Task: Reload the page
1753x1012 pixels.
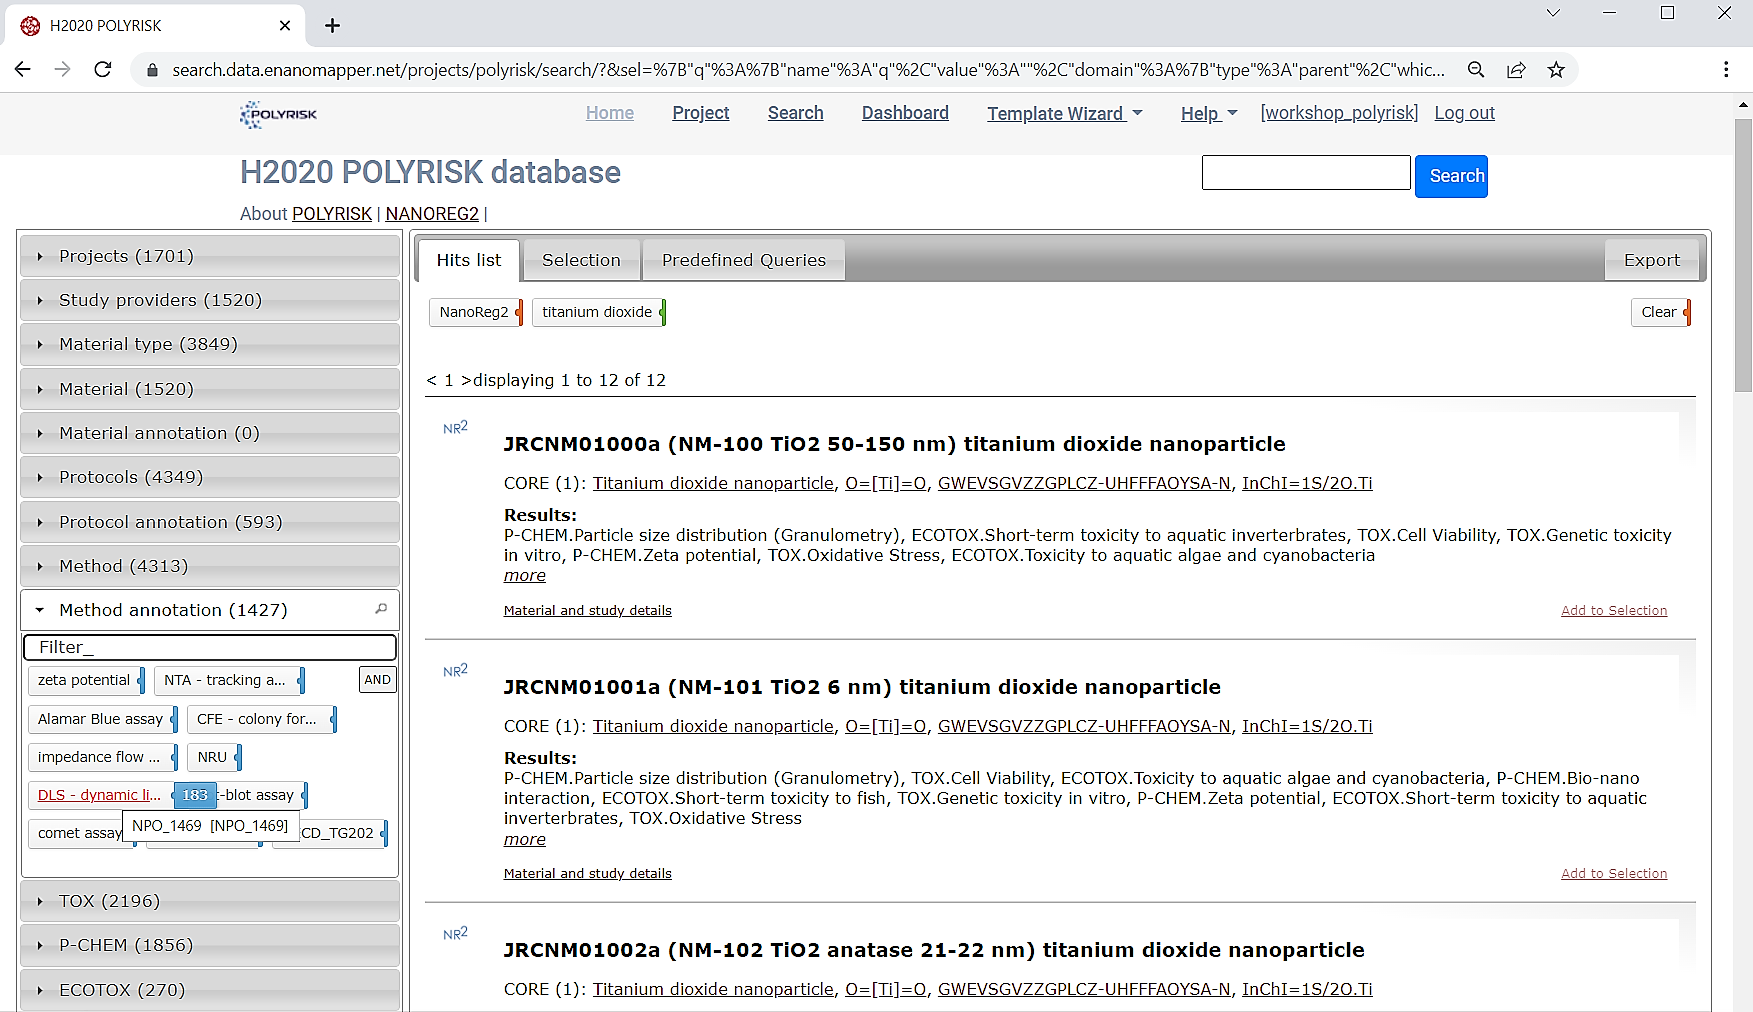Action: [102, 70]
